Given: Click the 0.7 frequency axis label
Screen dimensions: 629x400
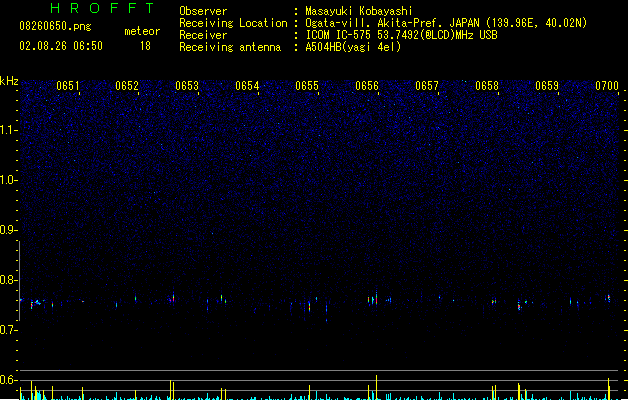Looking at the screenshot, I should click(8, 330).
